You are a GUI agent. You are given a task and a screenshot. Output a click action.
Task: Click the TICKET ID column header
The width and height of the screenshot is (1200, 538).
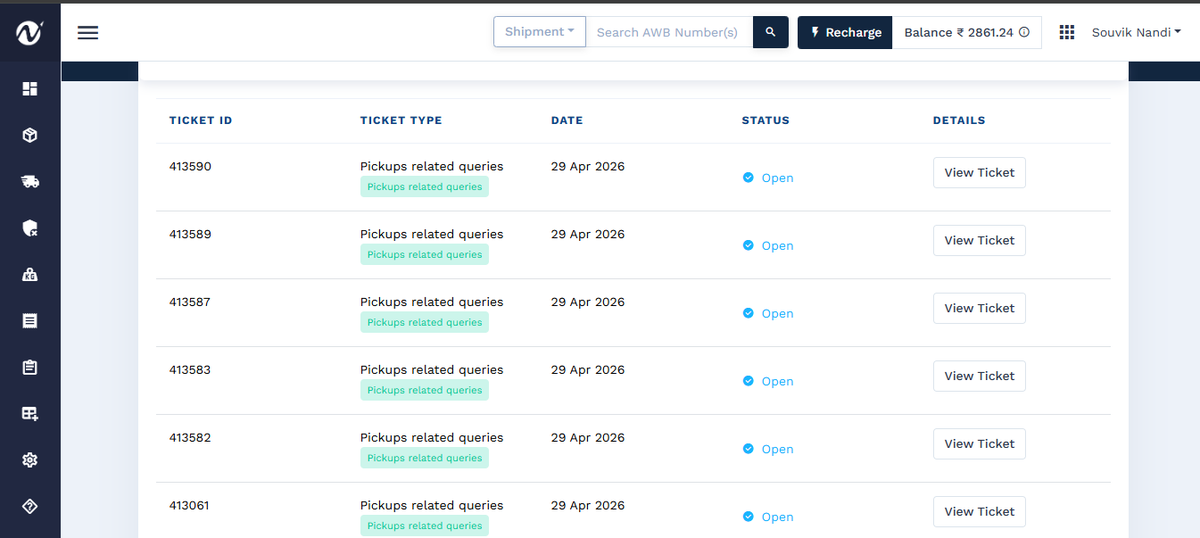201,120
